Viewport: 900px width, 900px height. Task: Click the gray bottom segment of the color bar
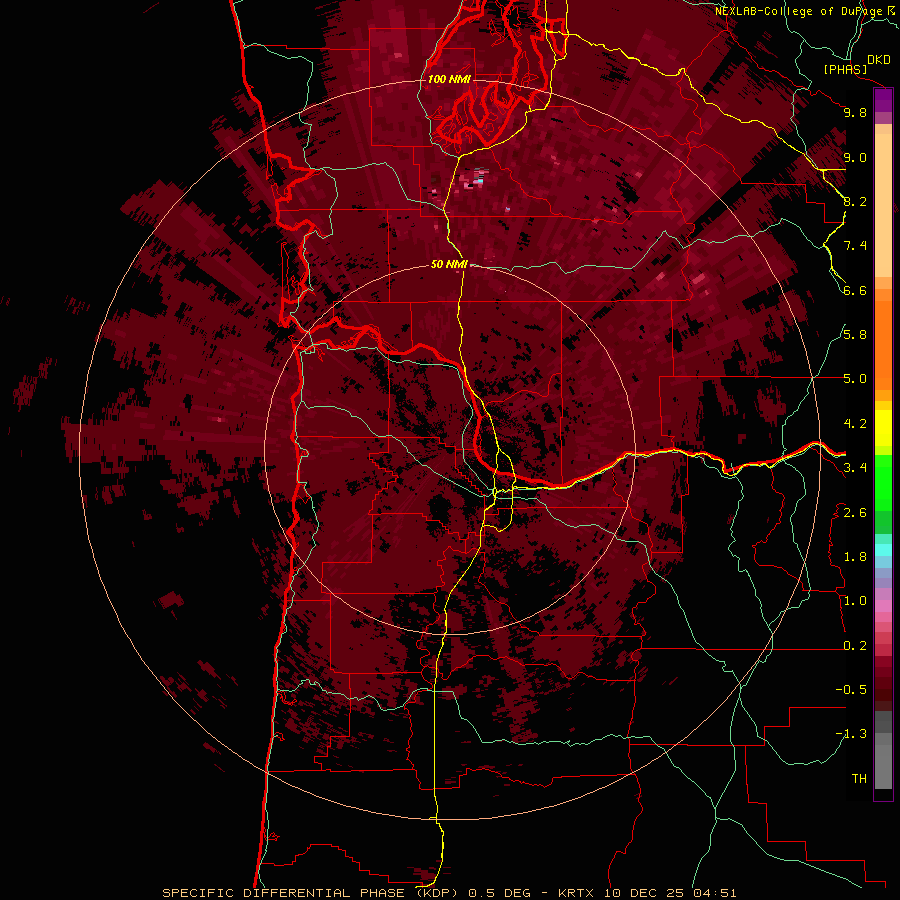(883, 752)
